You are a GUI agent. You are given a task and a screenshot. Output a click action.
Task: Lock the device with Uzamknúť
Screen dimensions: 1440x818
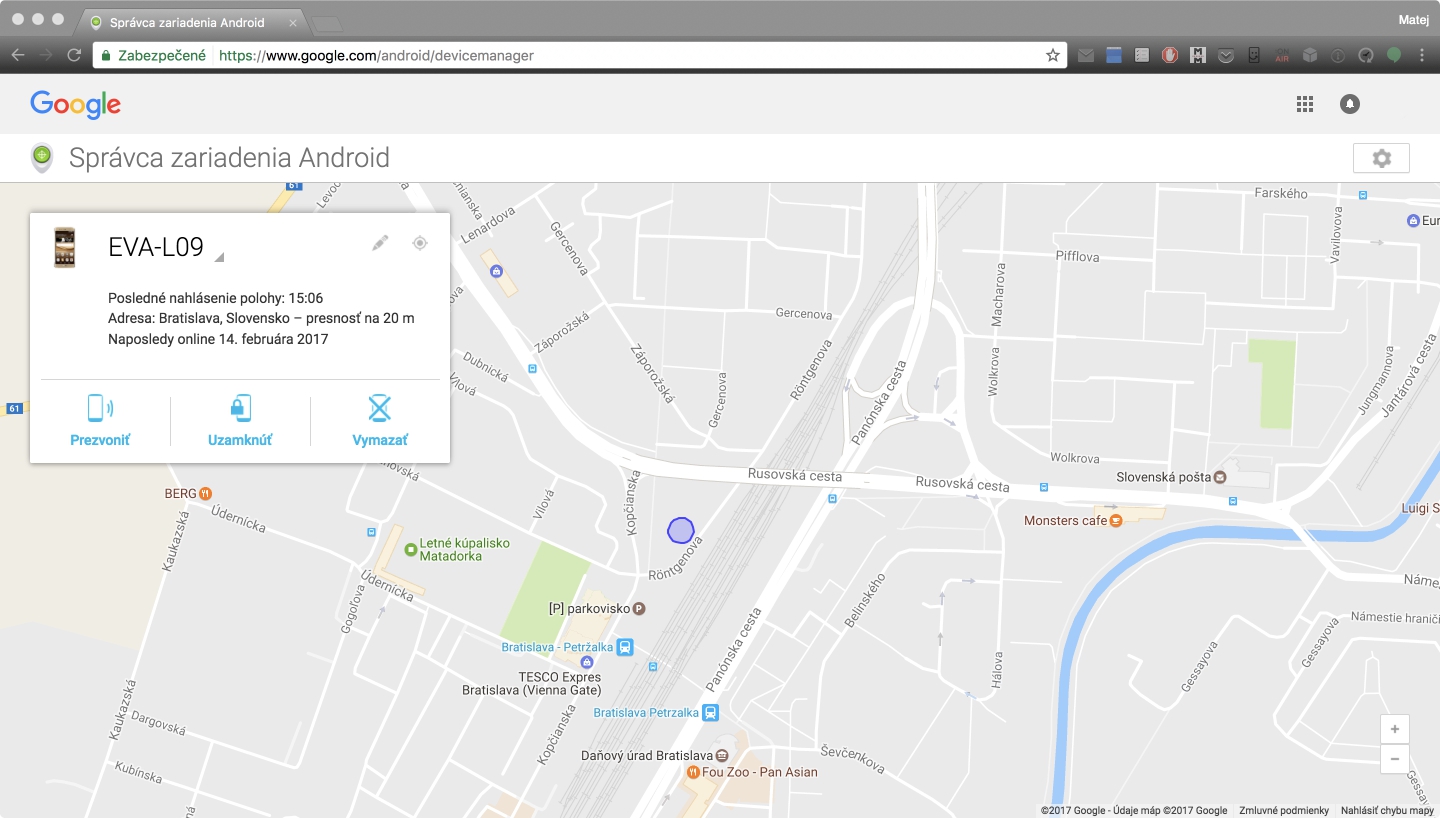(240, 420)
